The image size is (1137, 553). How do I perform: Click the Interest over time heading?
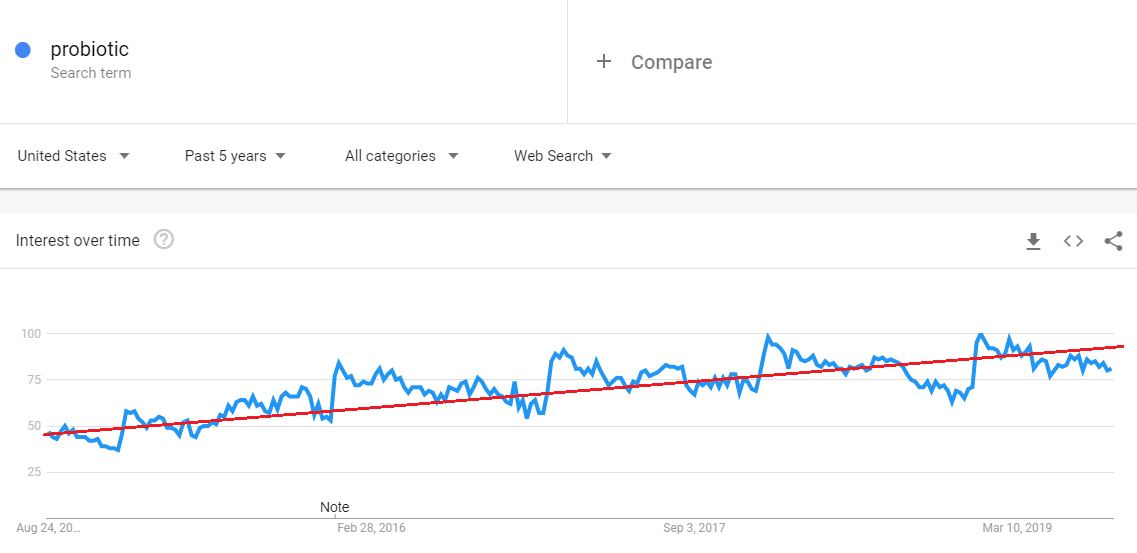[x=78, y=241]
